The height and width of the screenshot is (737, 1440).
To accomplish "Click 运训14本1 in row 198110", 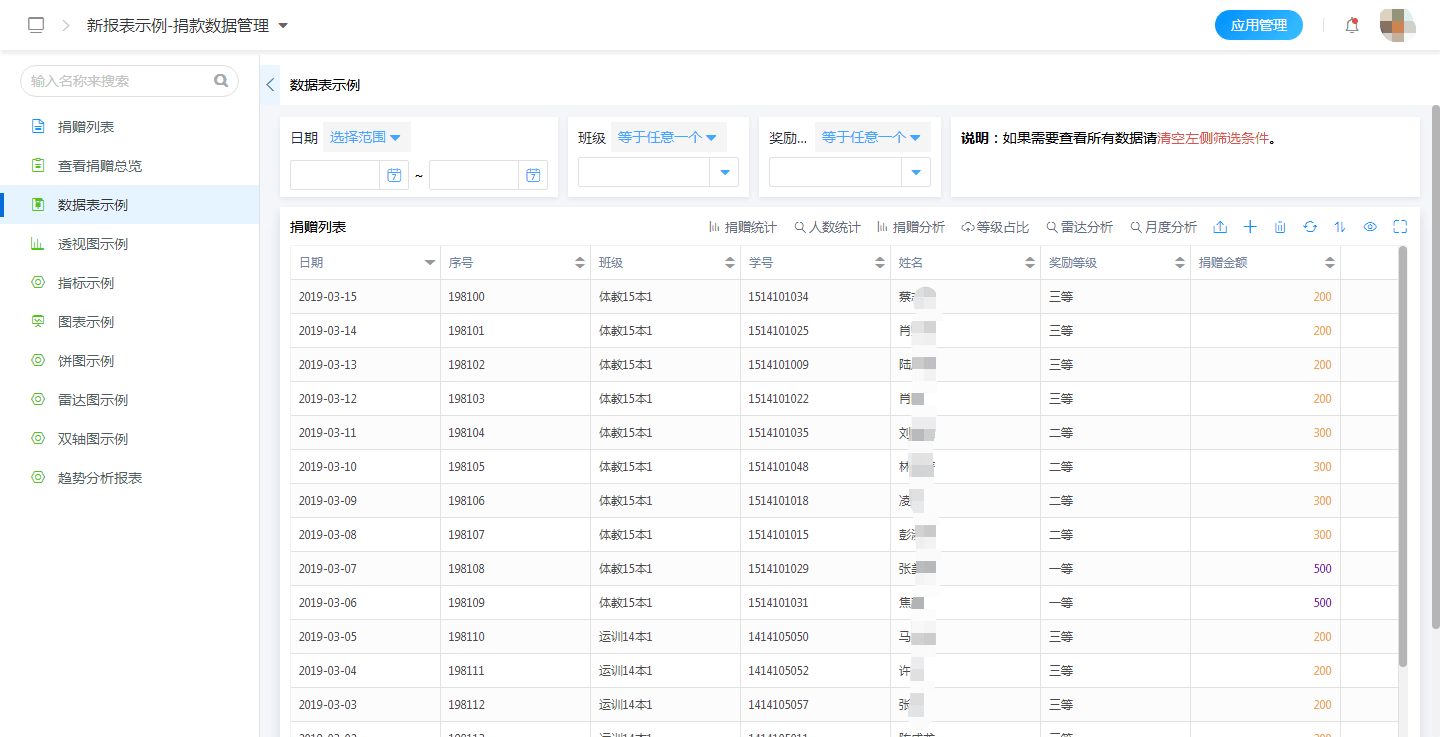I will pyautogui.click(x=626, y=637).
